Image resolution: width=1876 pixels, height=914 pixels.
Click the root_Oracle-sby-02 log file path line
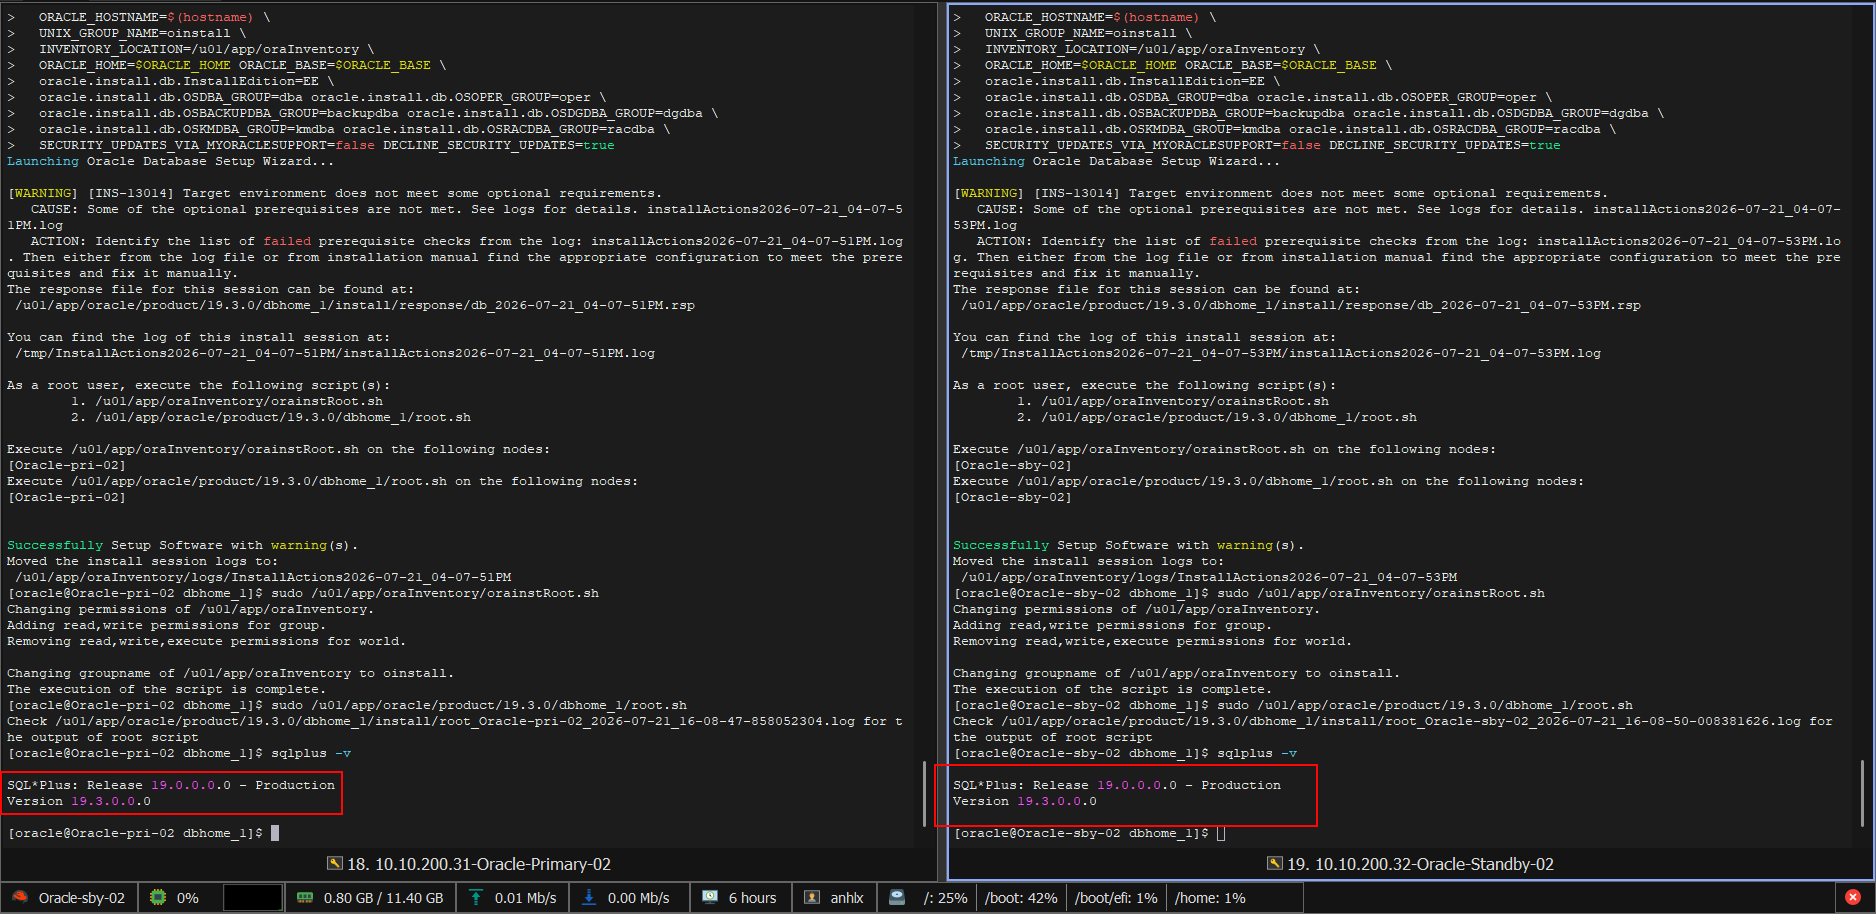click(1393, 721)
